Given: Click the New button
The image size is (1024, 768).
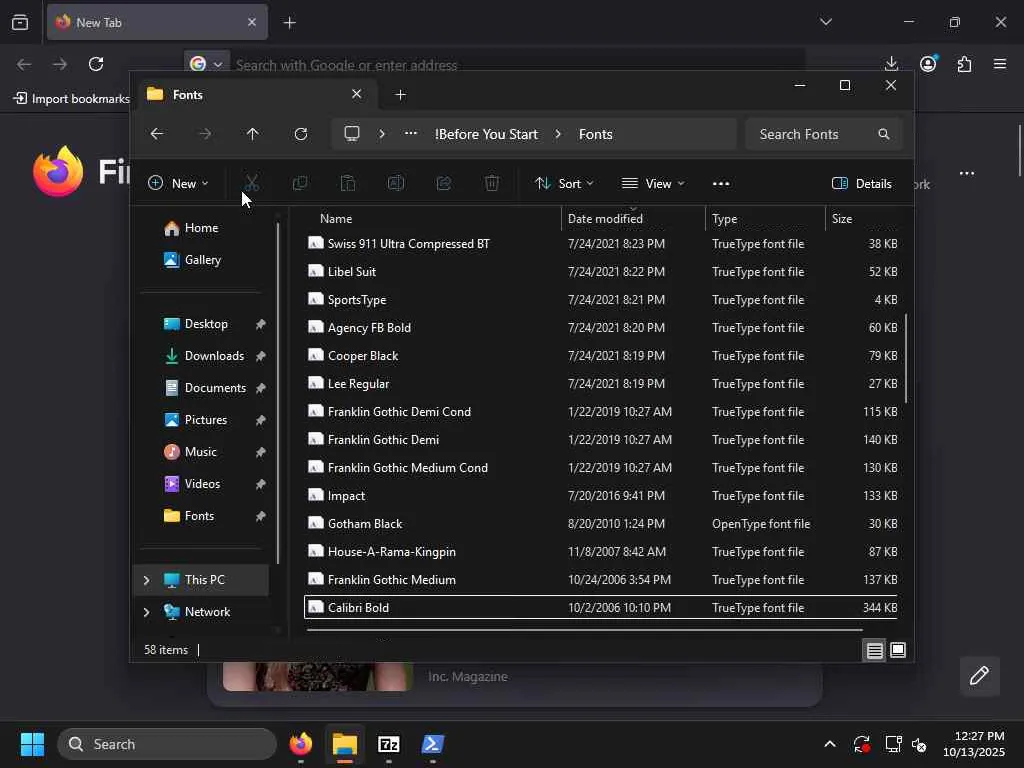Looking at the screenshot, I should pyautogui.click(x=178, y=183).
